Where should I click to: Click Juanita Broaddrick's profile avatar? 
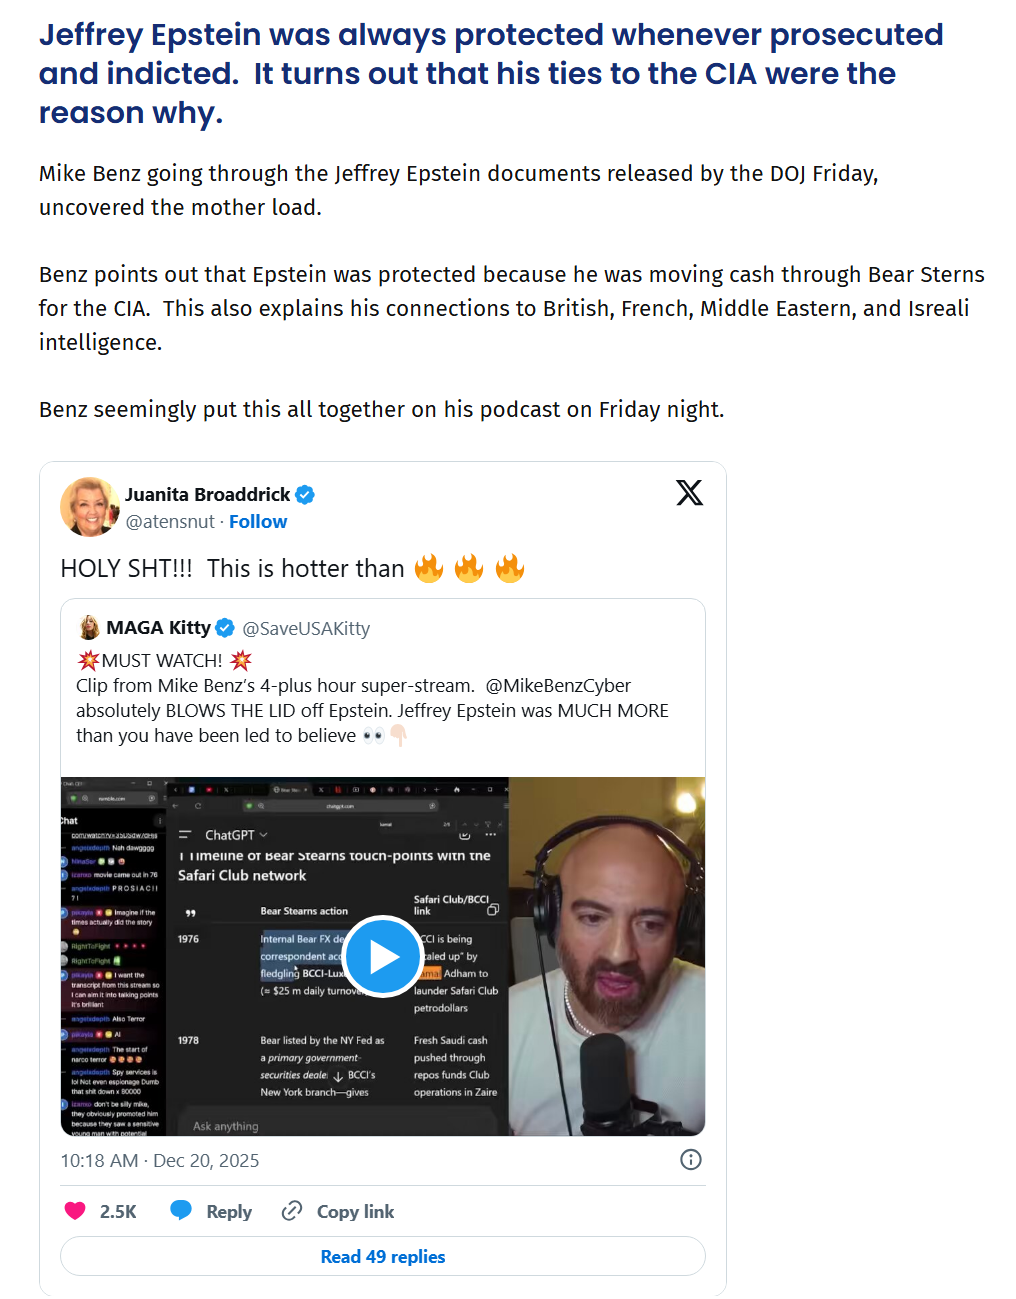point(90,507)
